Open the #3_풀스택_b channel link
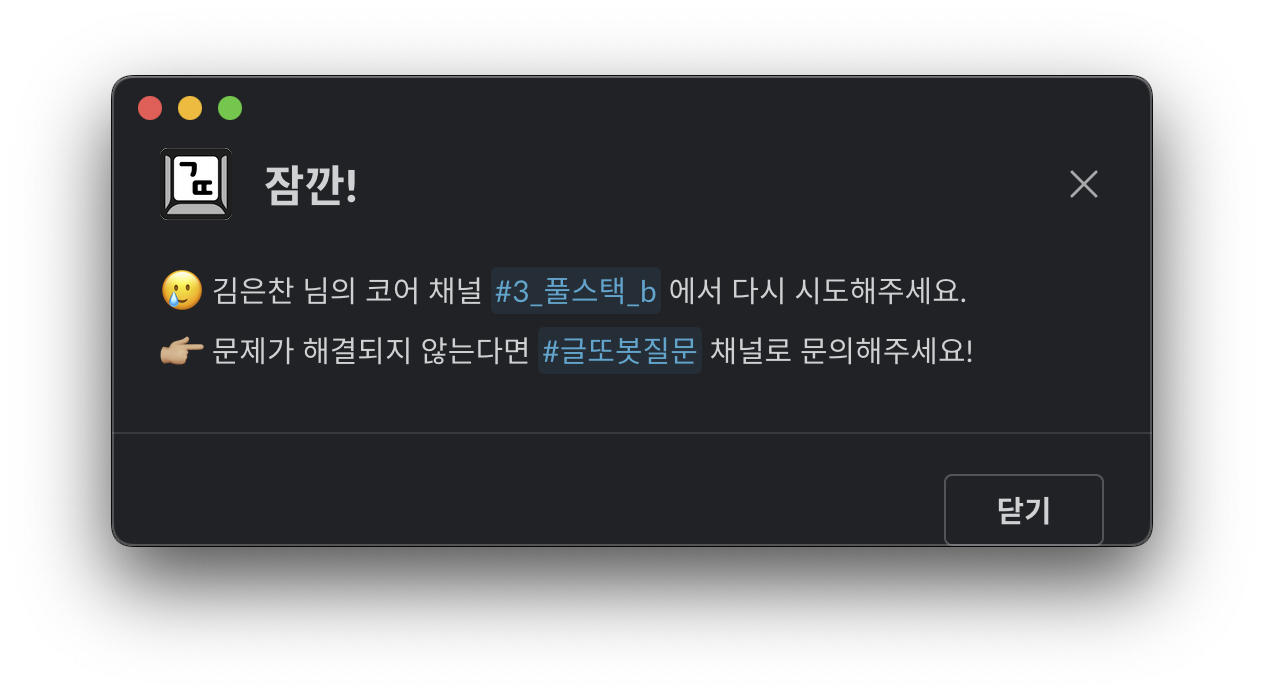The image size is (1264, 694). tap(575, 291)
